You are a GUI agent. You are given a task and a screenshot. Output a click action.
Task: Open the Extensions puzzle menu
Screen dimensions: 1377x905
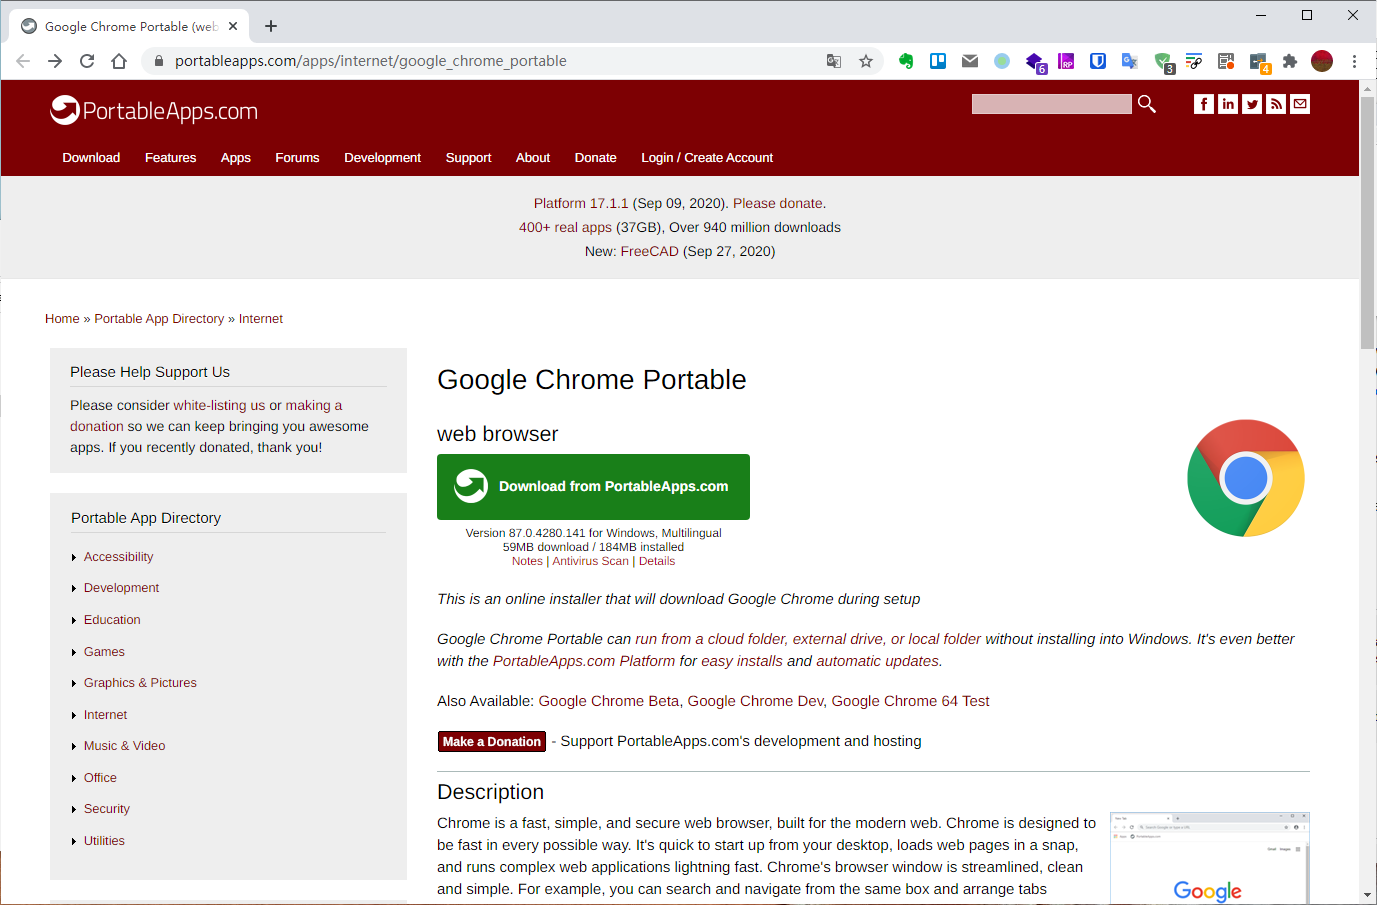1290,61
